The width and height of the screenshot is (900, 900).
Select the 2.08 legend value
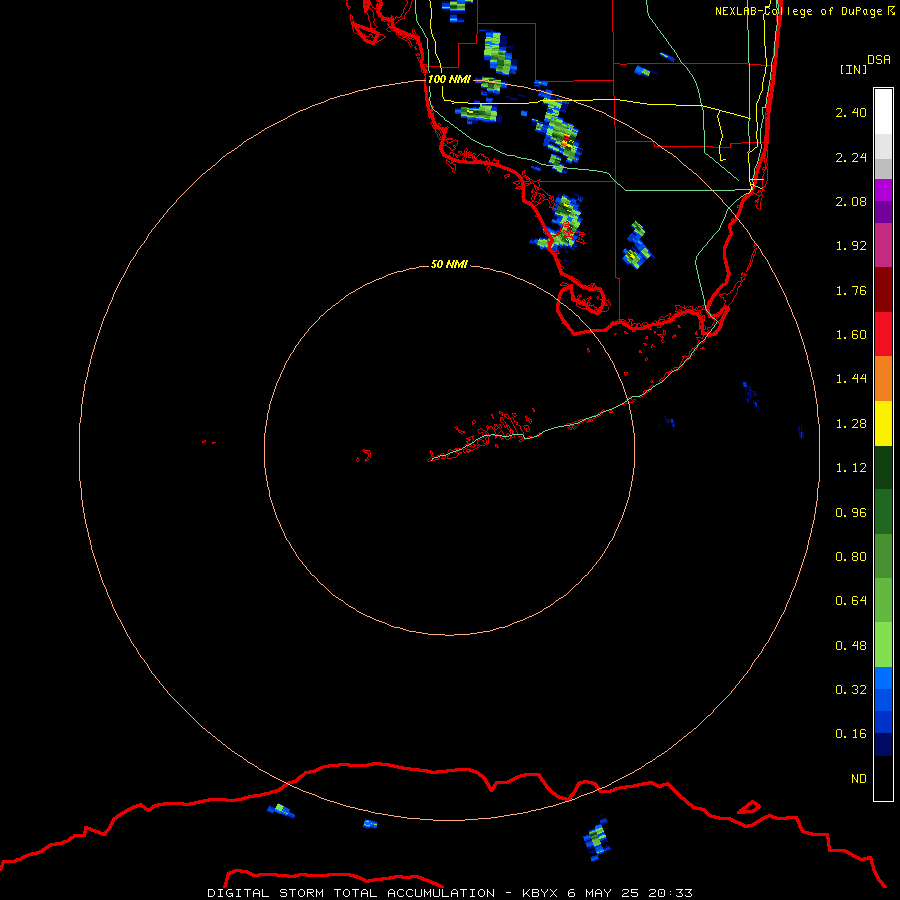(851, 201)
